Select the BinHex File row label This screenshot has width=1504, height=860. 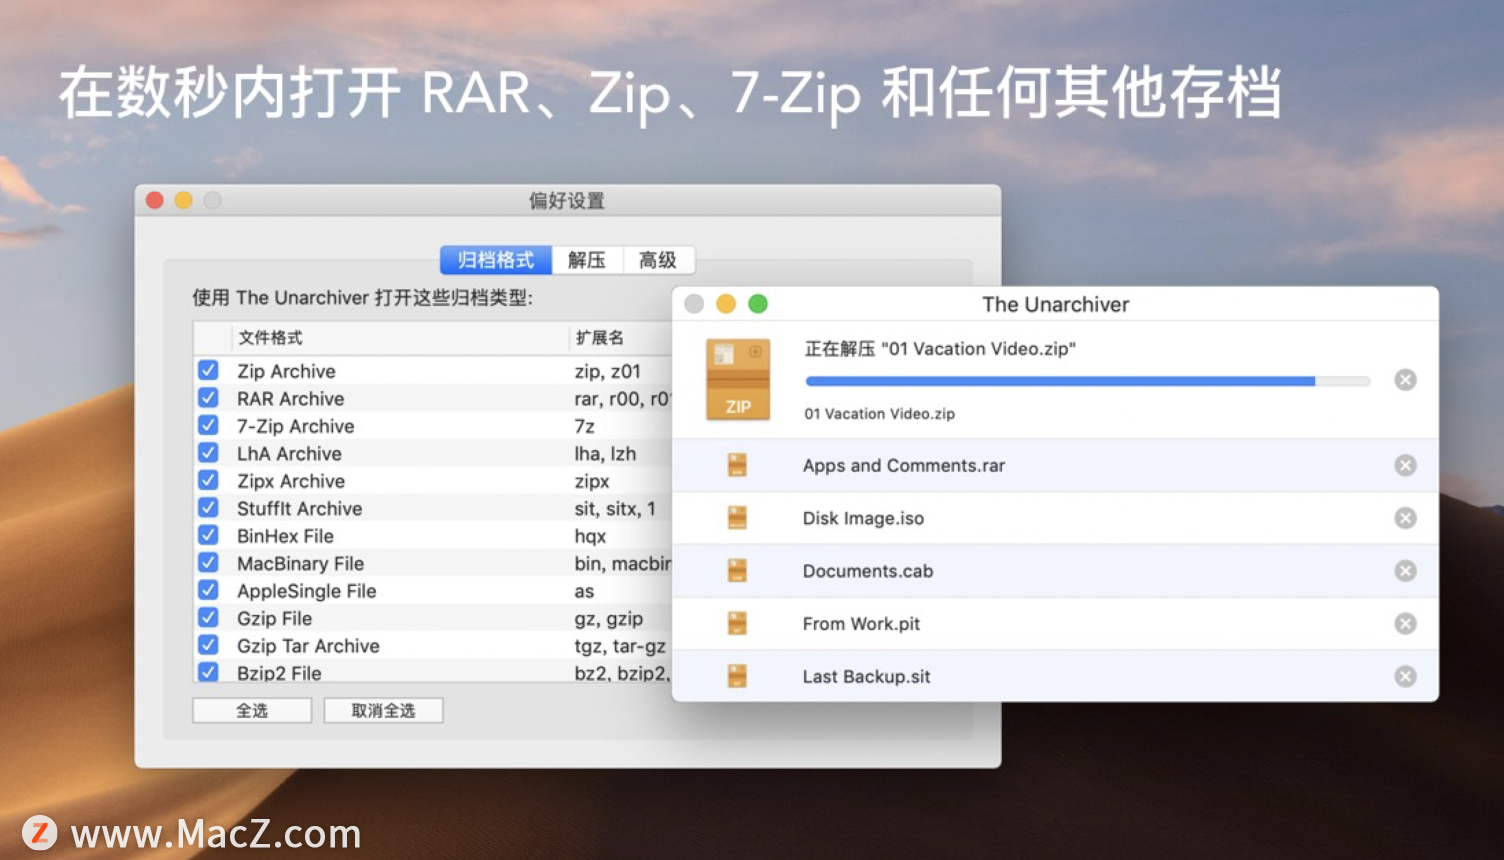285,536
